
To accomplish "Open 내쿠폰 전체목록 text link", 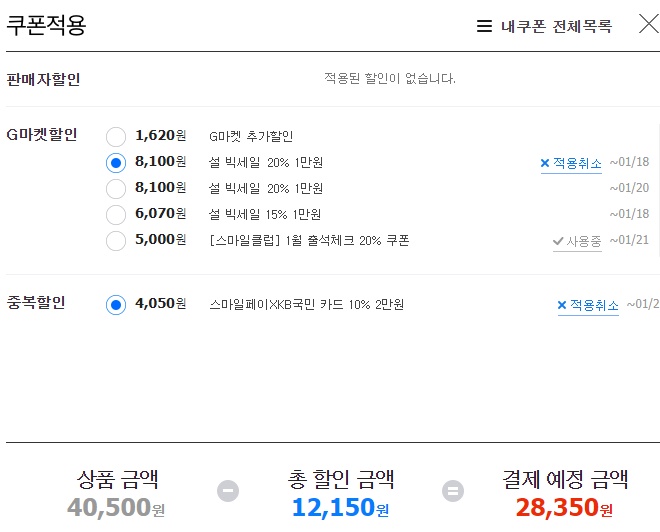I will tap(556, 27).
